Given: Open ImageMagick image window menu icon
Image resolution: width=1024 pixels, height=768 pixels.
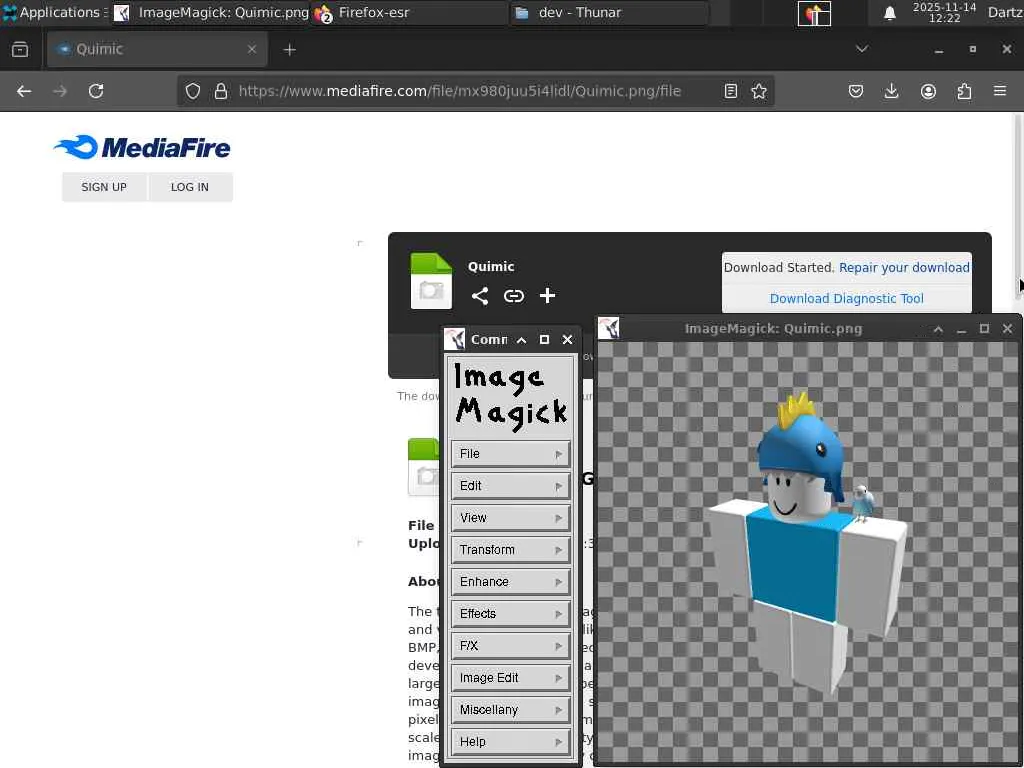Looking at the screenshot, I should pos(609,328).
